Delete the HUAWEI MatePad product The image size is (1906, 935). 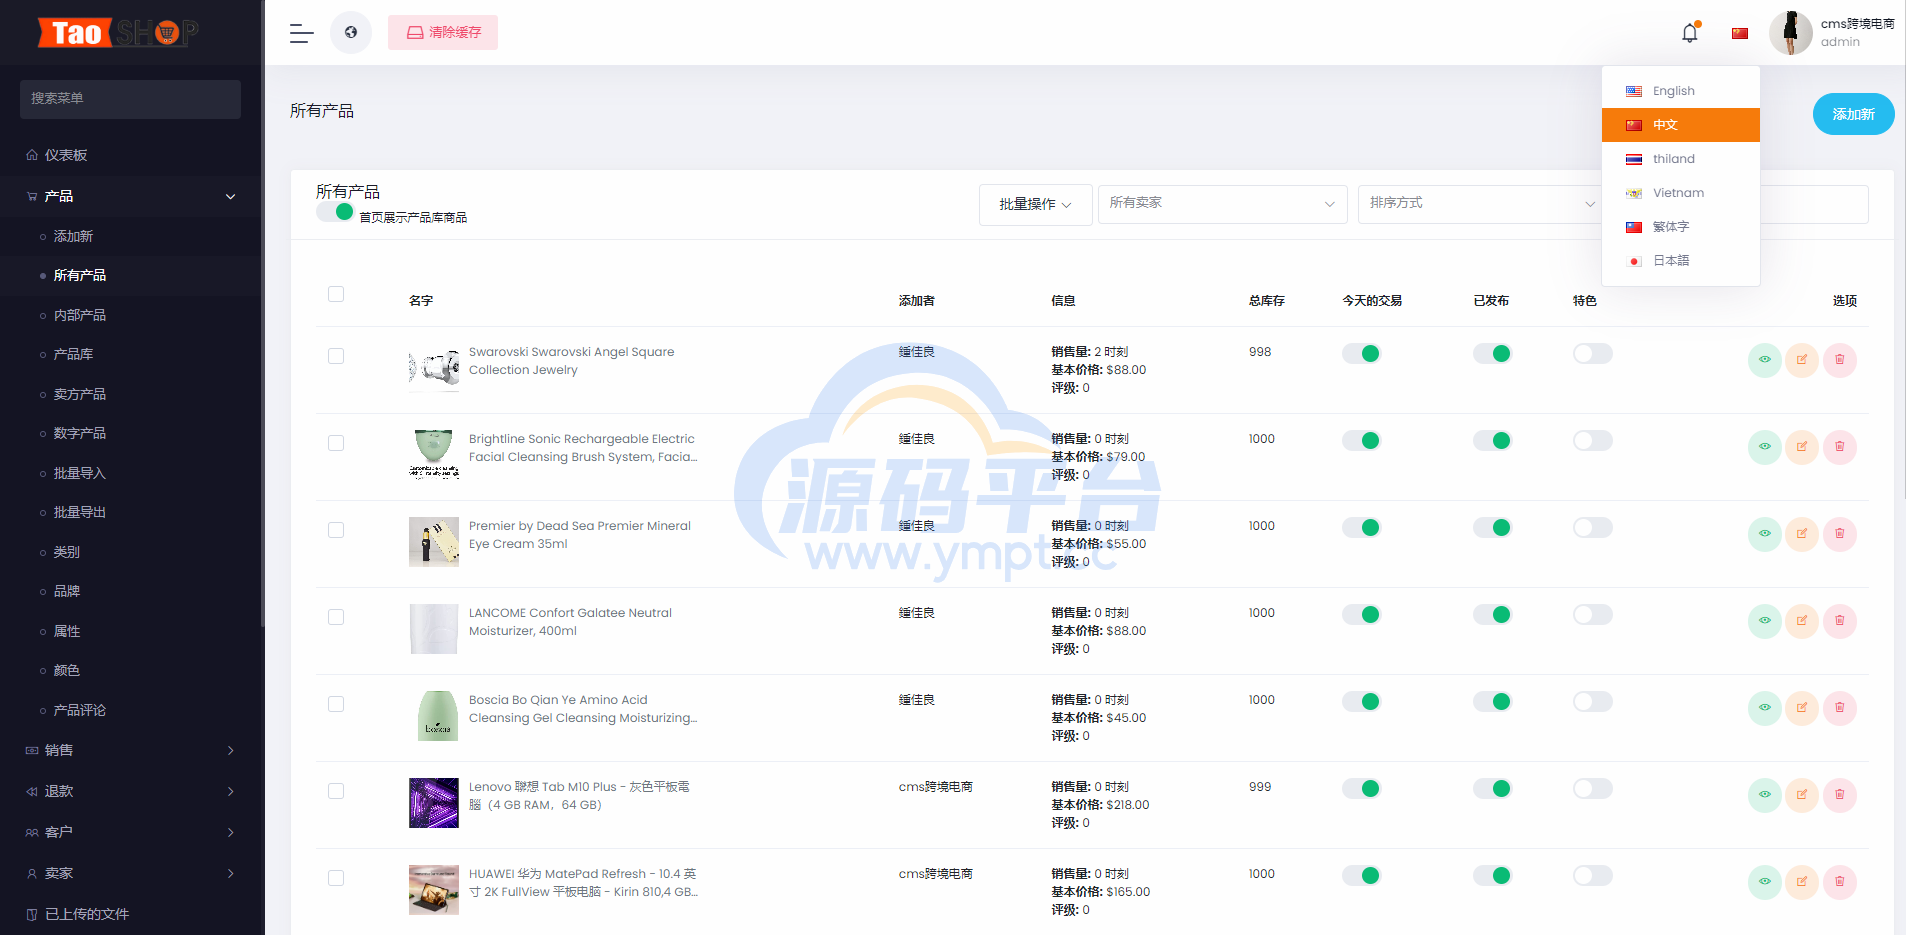coord(1840,882)
